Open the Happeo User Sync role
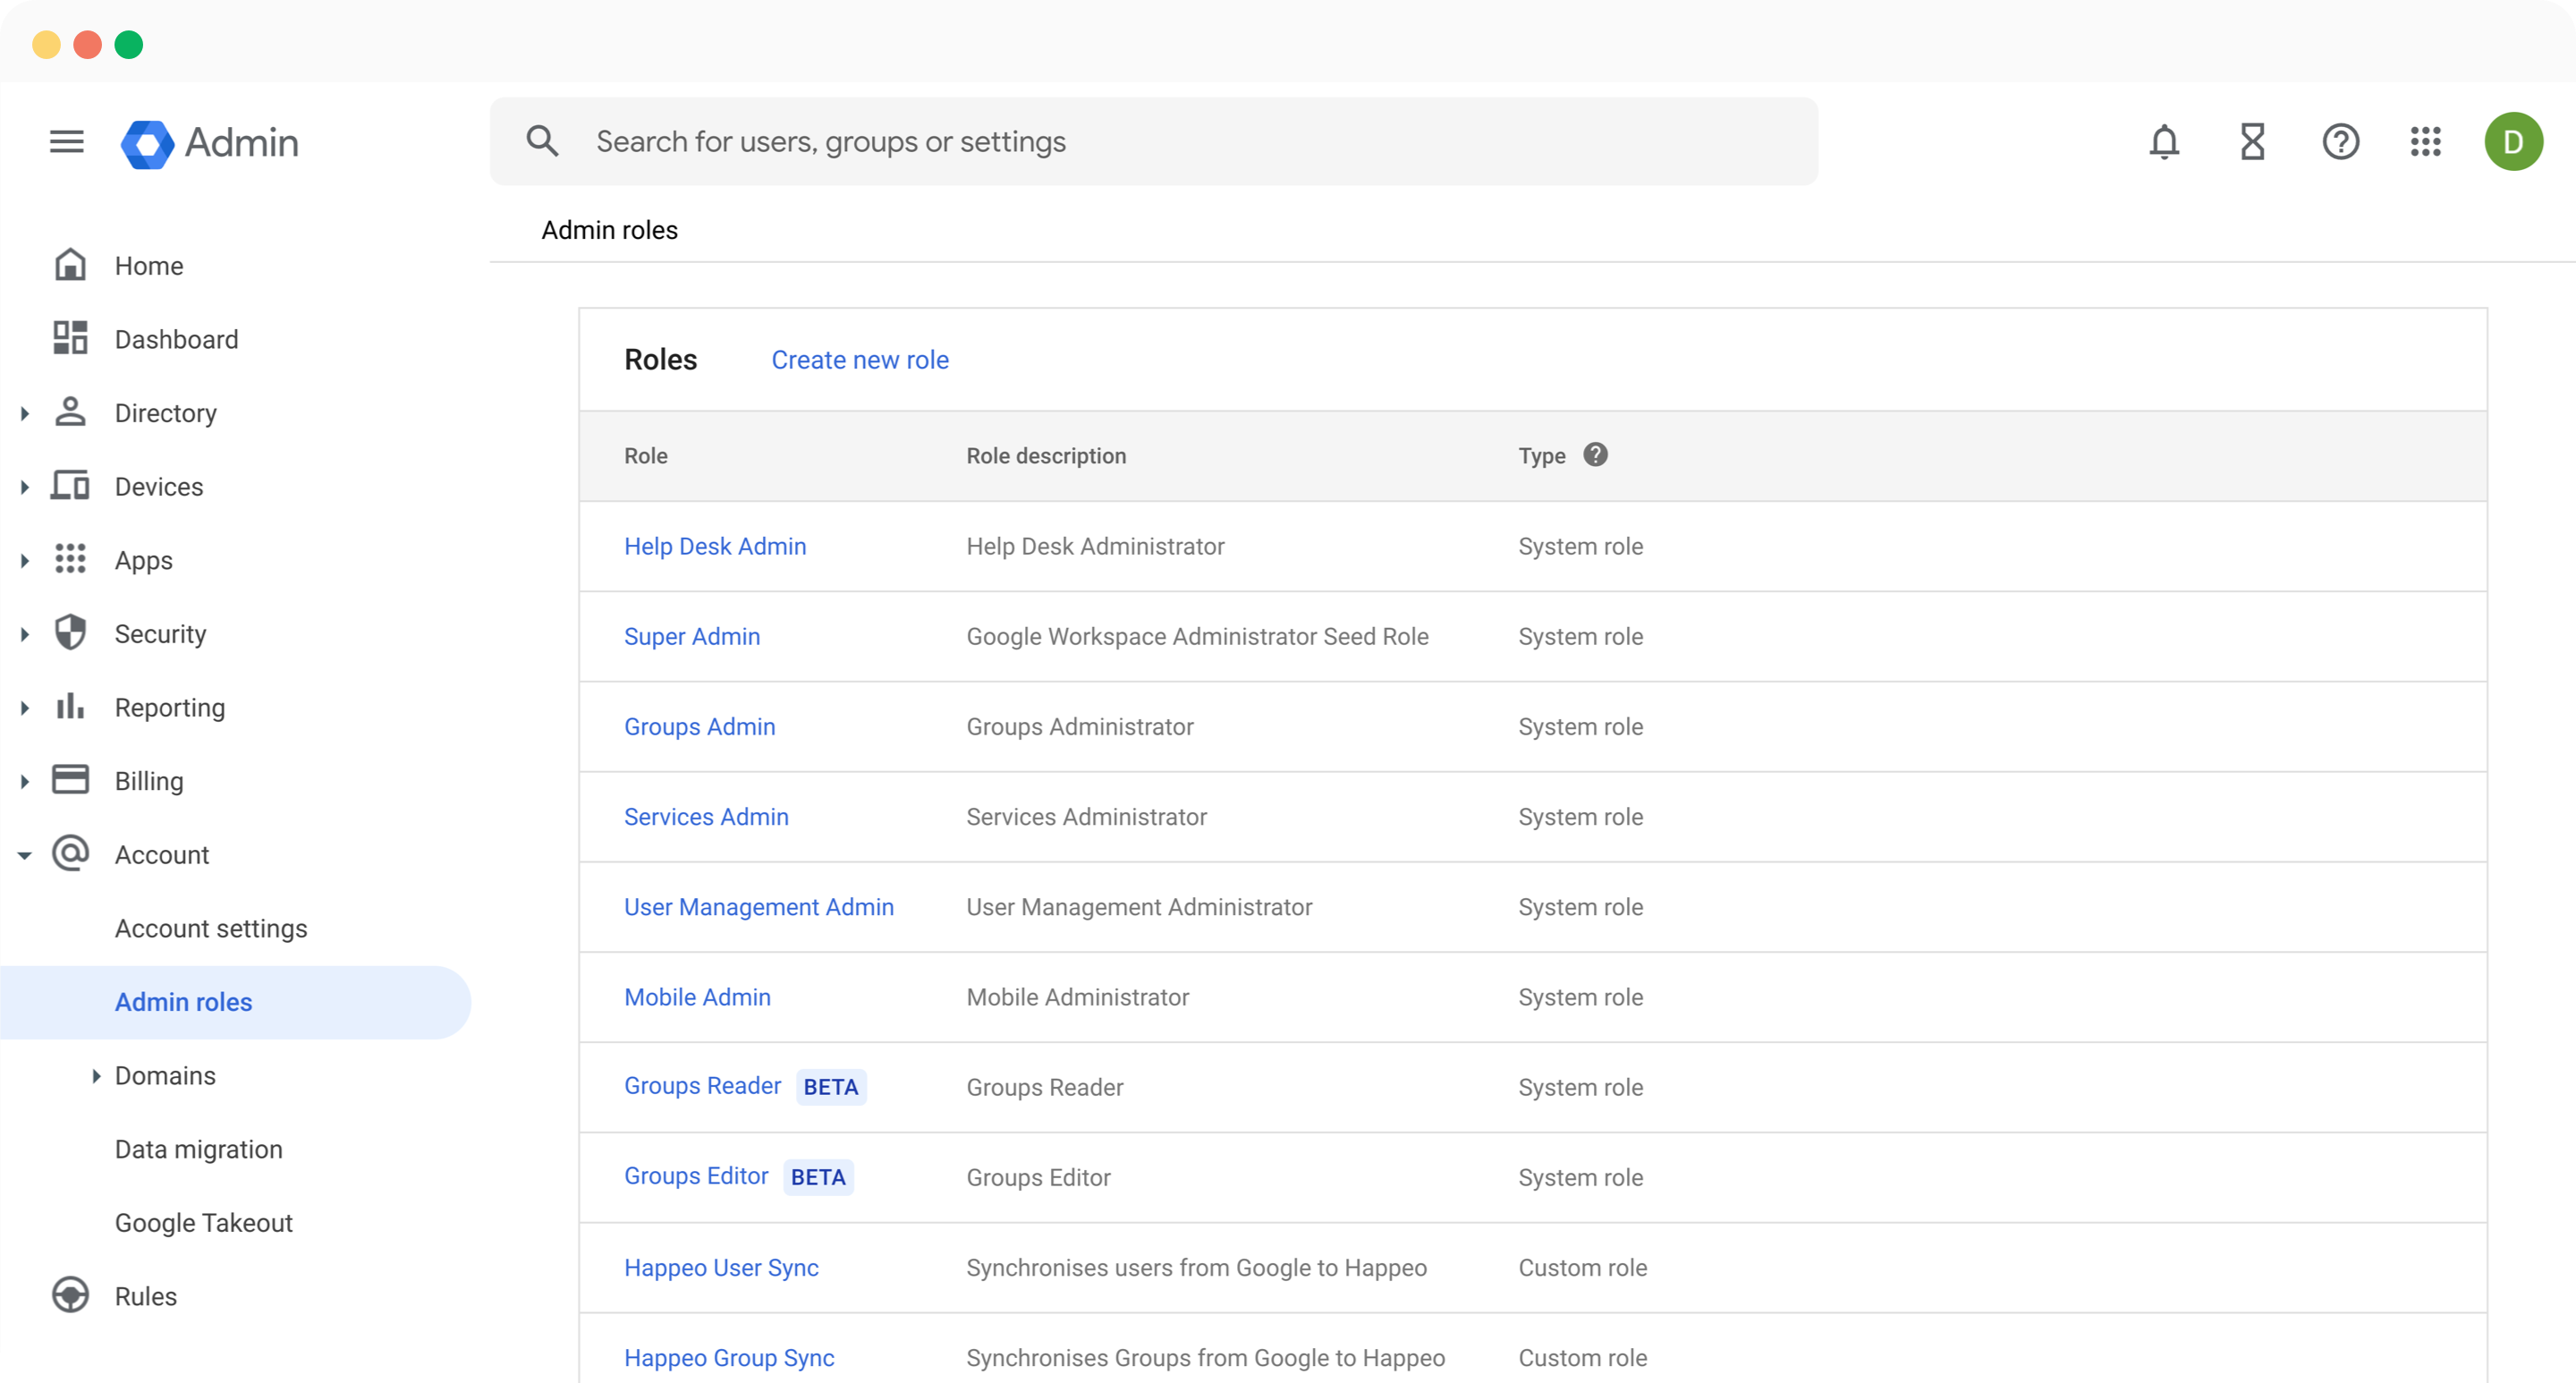Viewport: 2576px width, 1383px height. (721, 1268)
